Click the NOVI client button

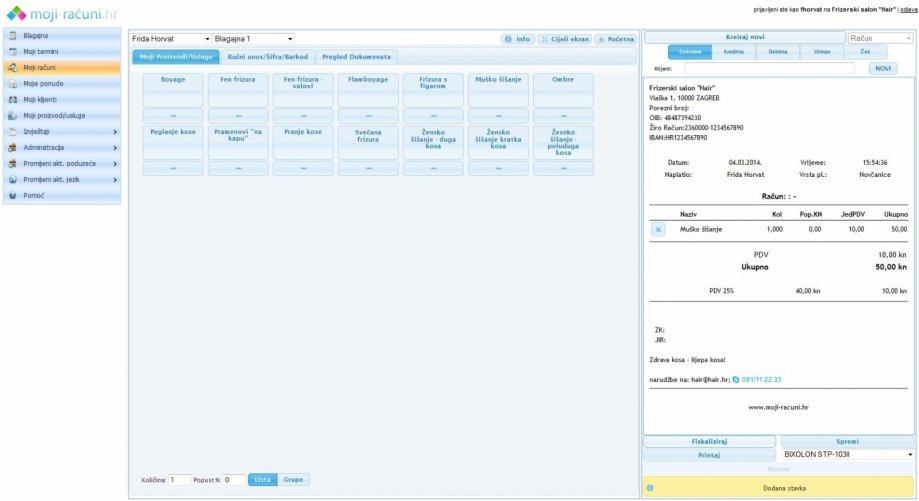tap(883, 69)
